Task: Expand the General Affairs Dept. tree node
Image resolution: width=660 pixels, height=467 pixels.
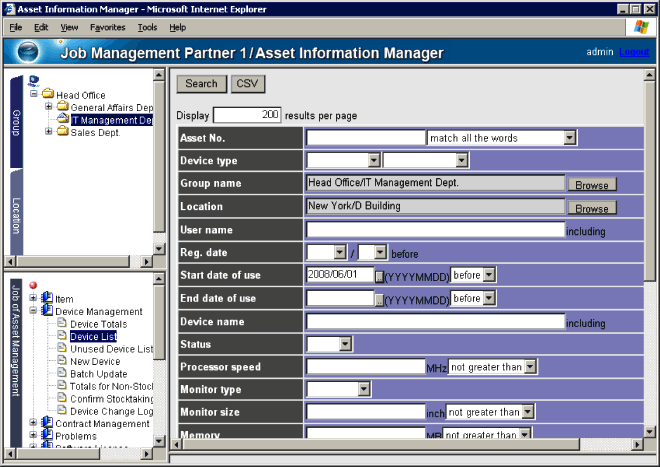Action: pos(49,107)
